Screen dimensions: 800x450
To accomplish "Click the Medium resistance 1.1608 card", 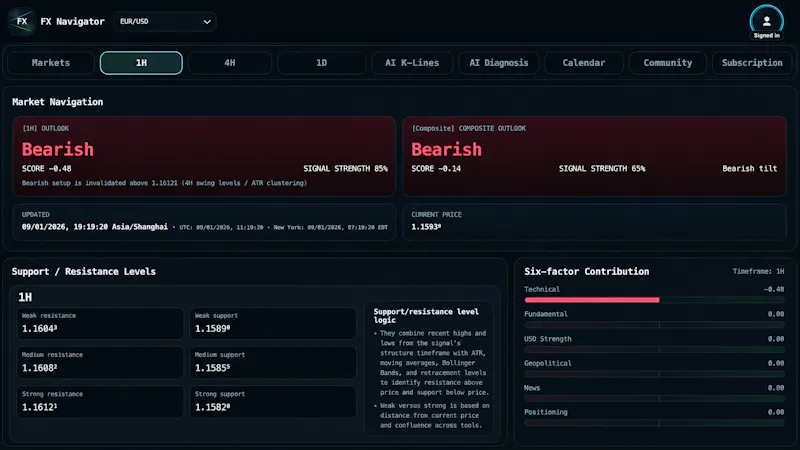I will pos(100,362).
